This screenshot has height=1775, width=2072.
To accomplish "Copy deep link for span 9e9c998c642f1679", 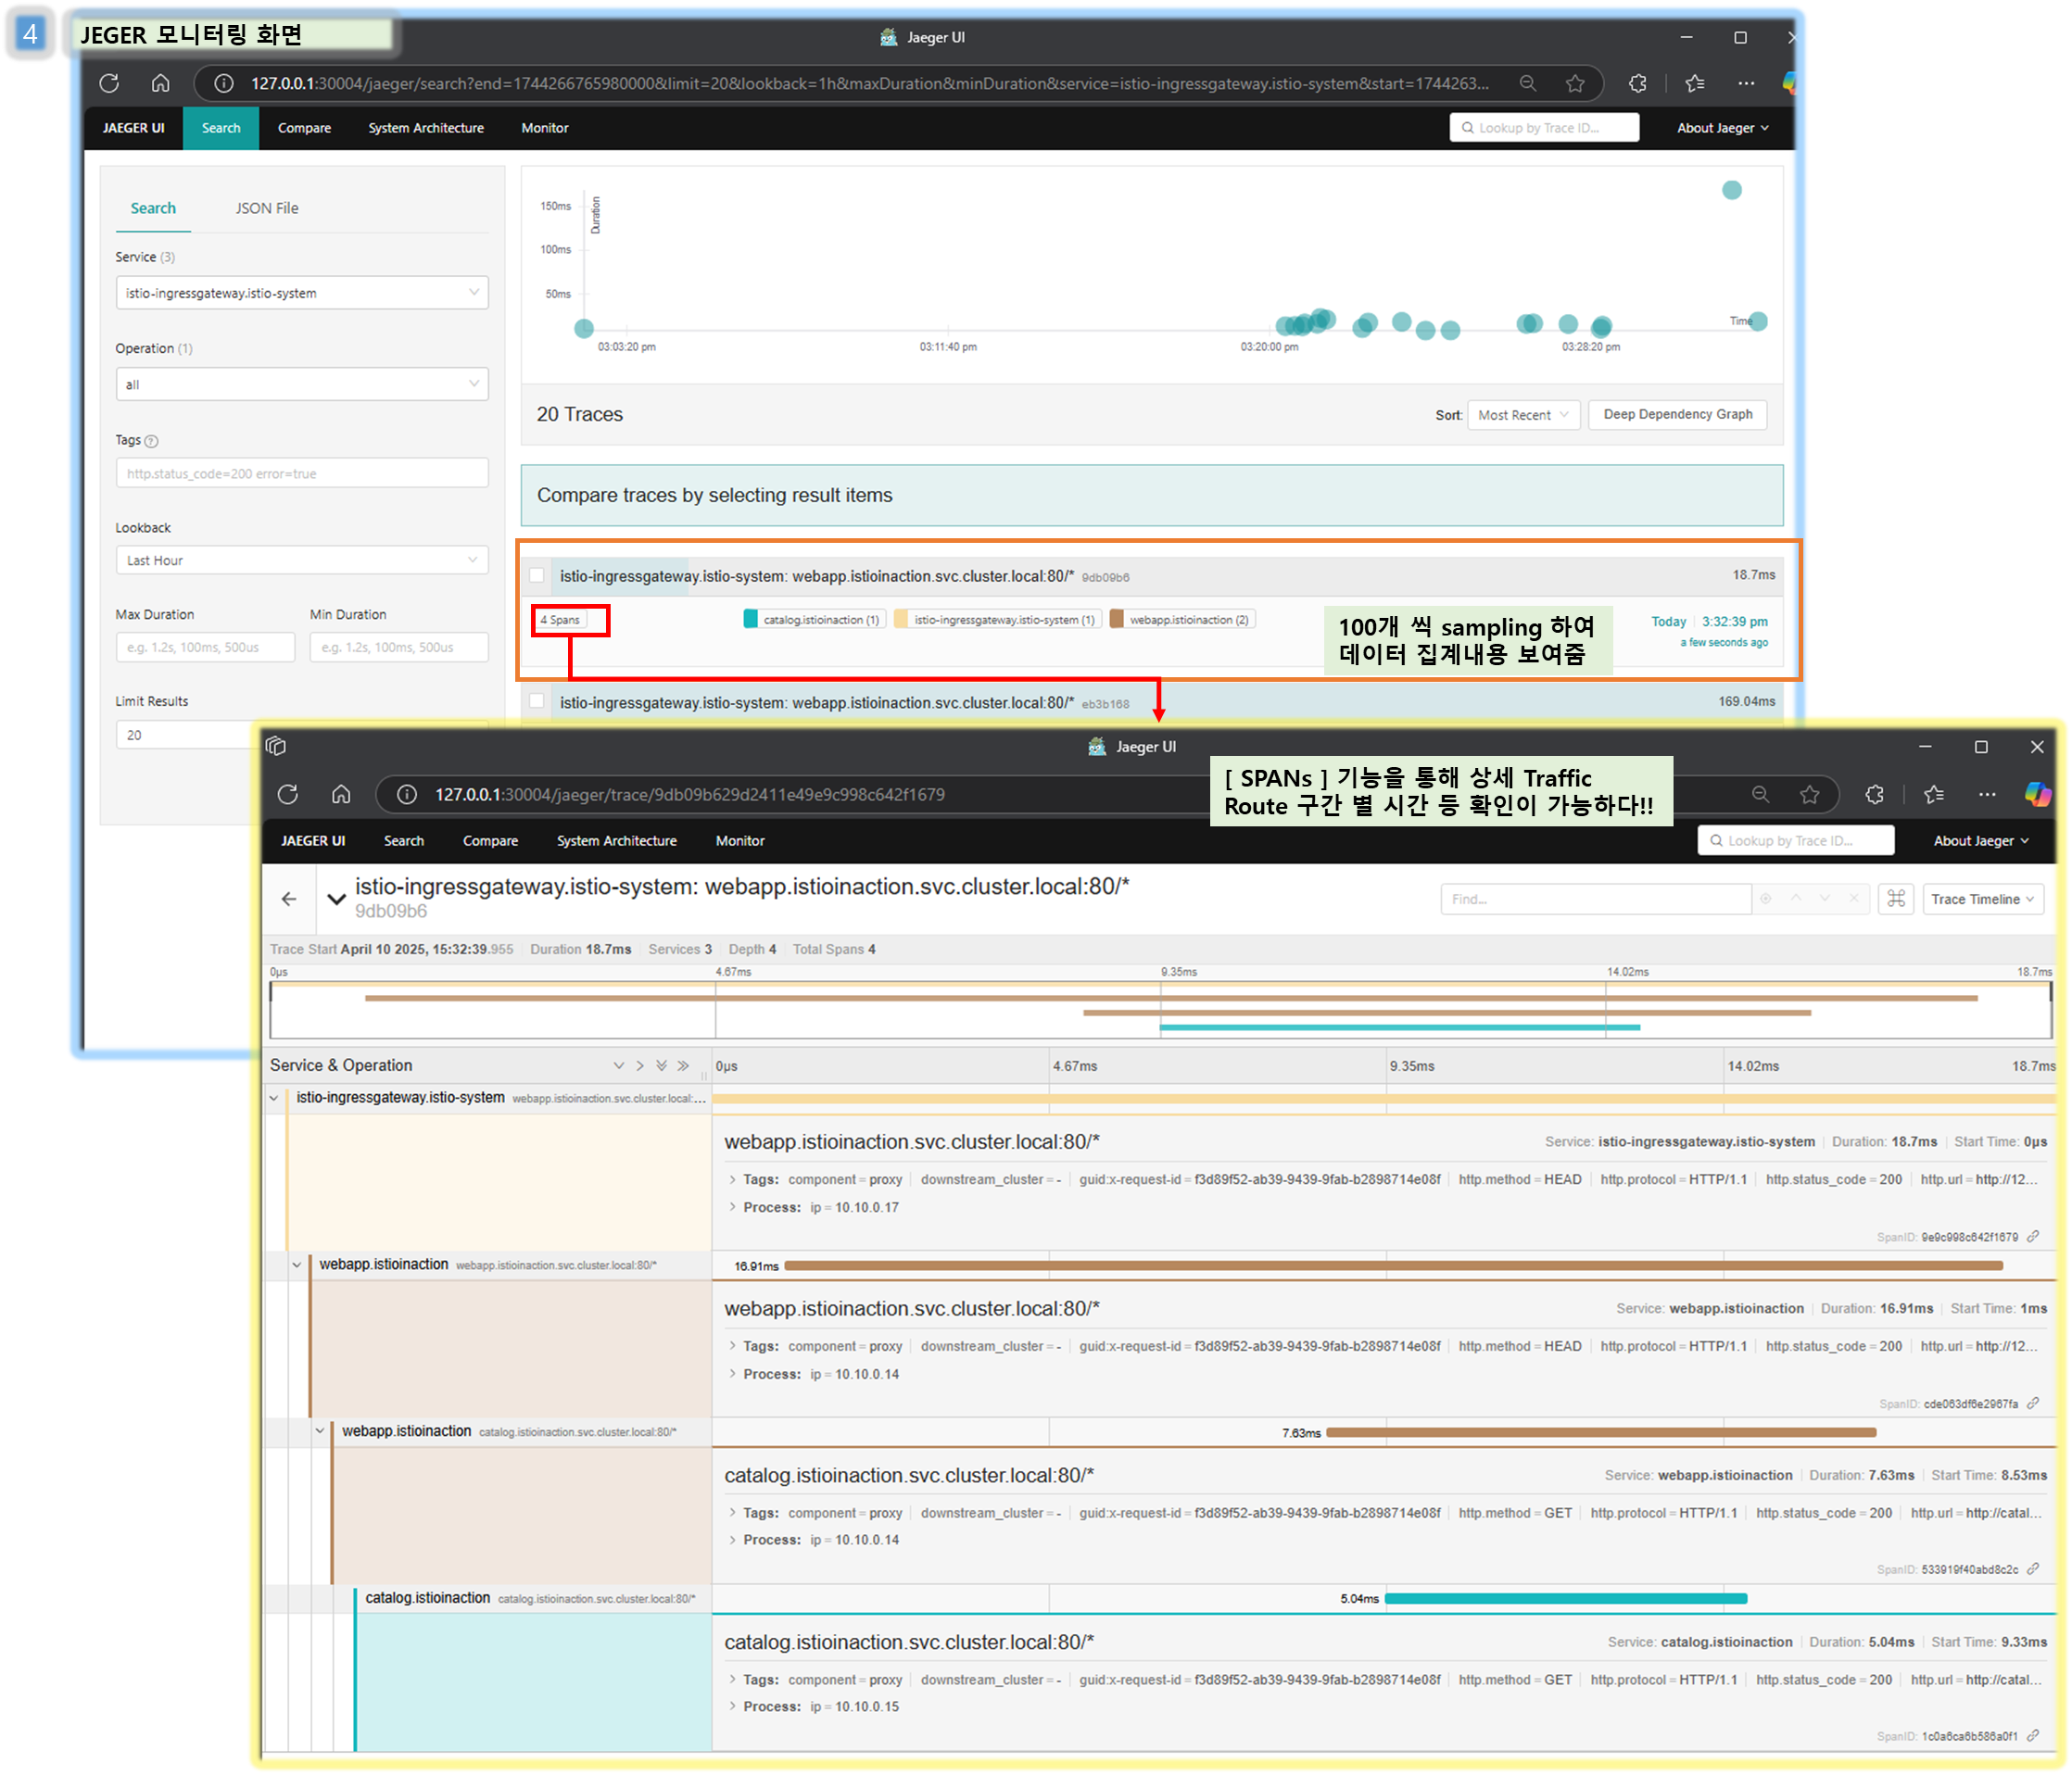I will (x=2033, y=1237).
